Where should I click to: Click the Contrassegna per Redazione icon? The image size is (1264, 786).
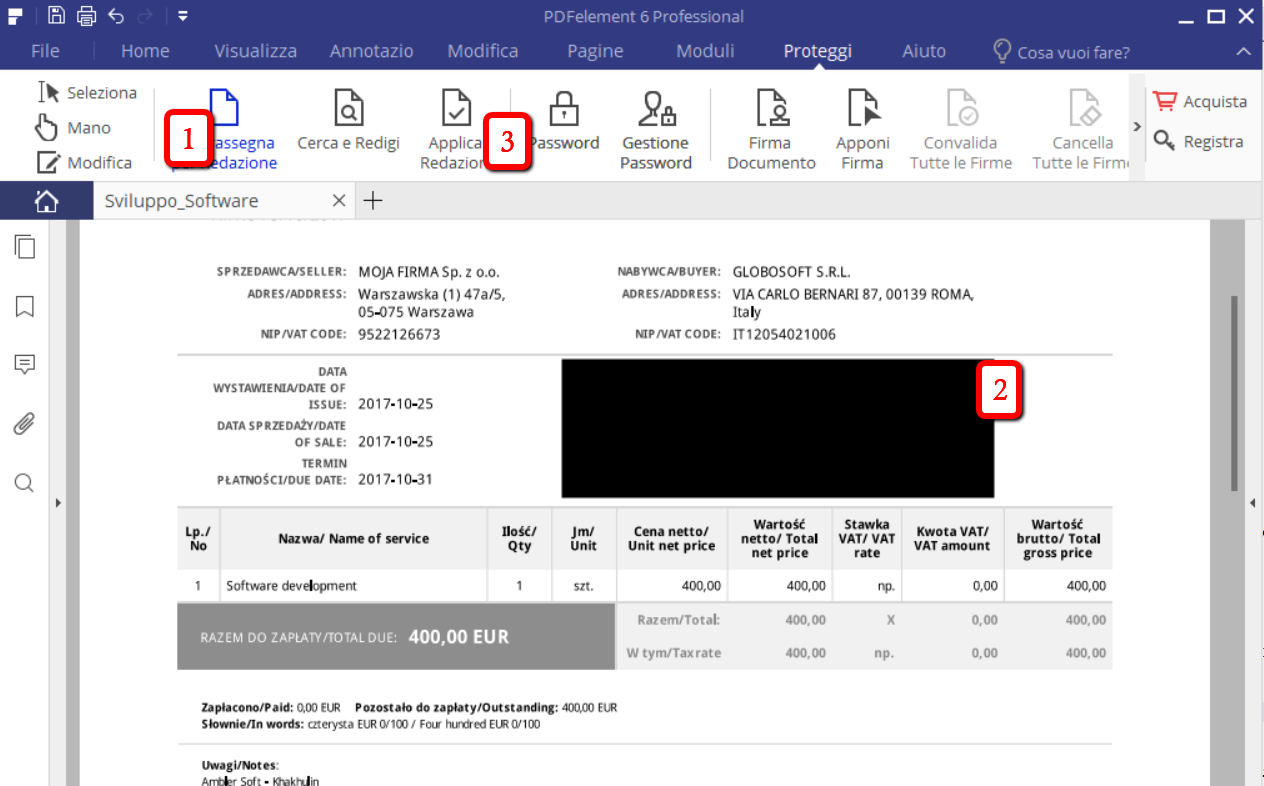[225, 108]
